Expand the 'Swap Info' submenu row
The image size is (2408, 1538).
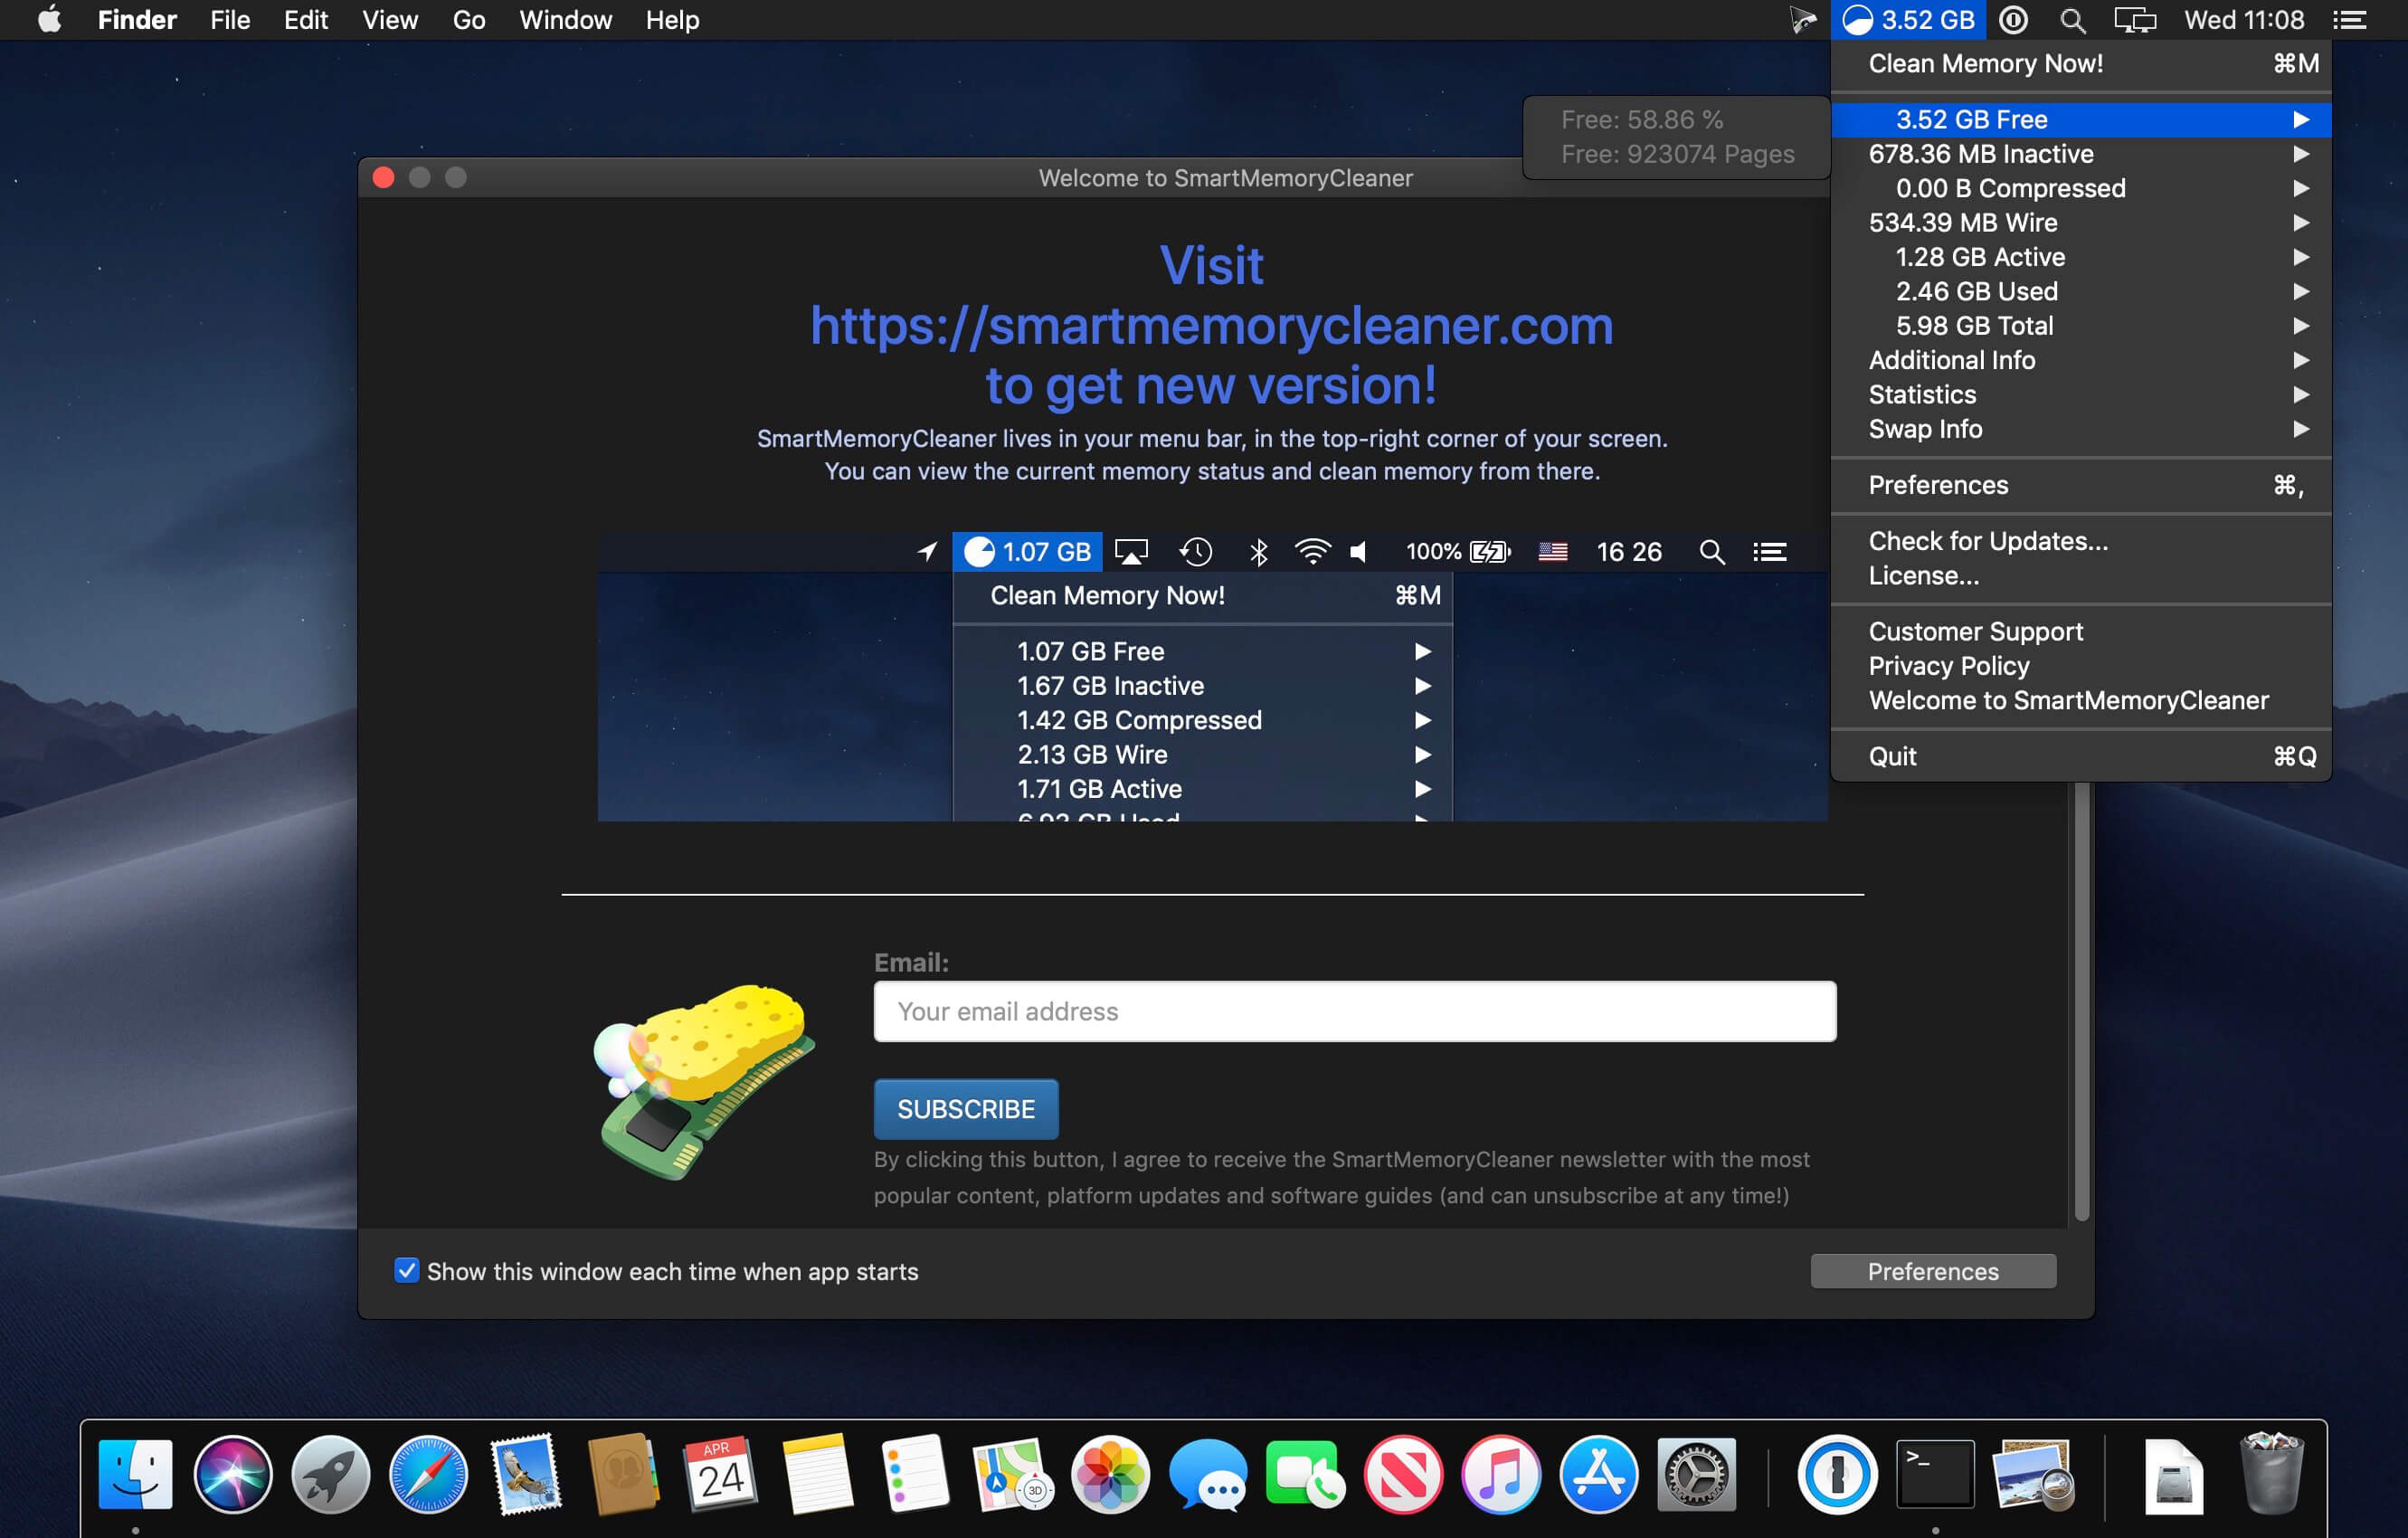2081,428
